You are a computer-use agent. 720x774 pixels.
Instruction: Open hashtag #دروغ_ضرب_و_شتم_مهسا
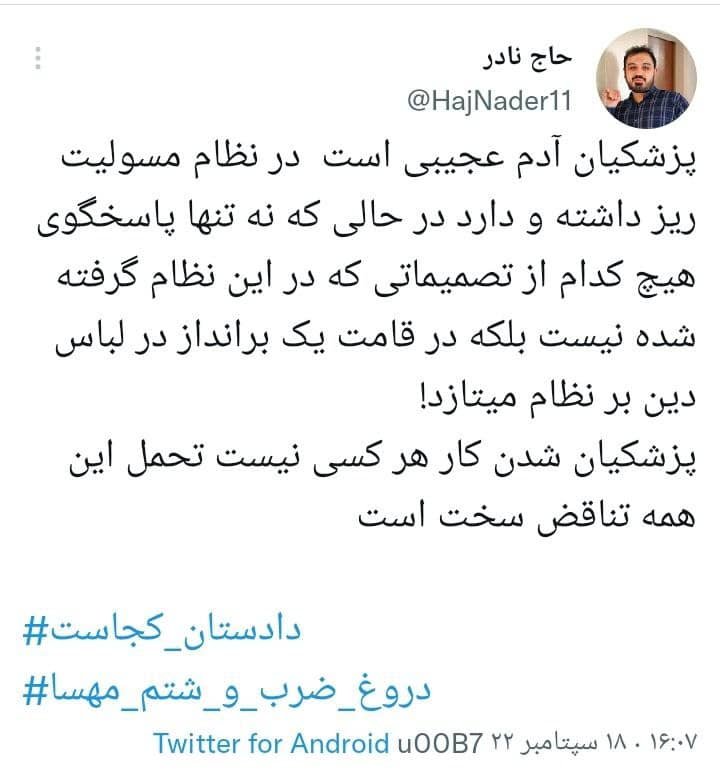coord(227,689)
